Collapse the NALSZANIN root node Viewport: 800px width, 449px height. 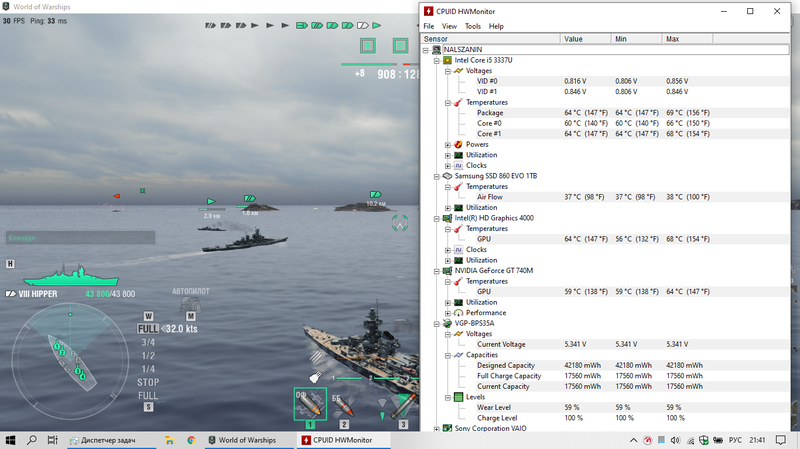(426, 50)
